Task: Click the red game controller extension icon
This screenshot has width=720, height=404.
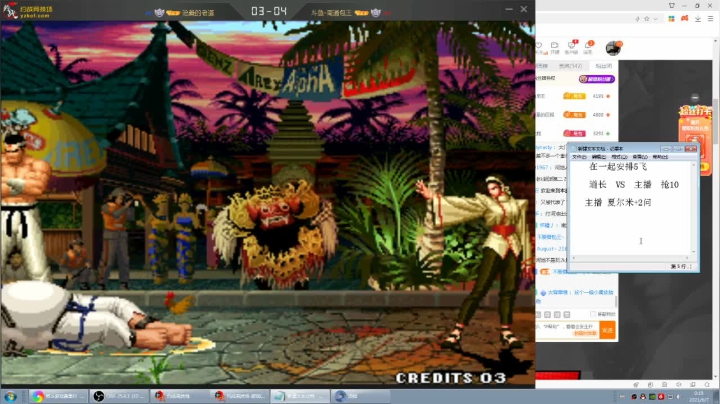Action: click(x=684, y=19)
